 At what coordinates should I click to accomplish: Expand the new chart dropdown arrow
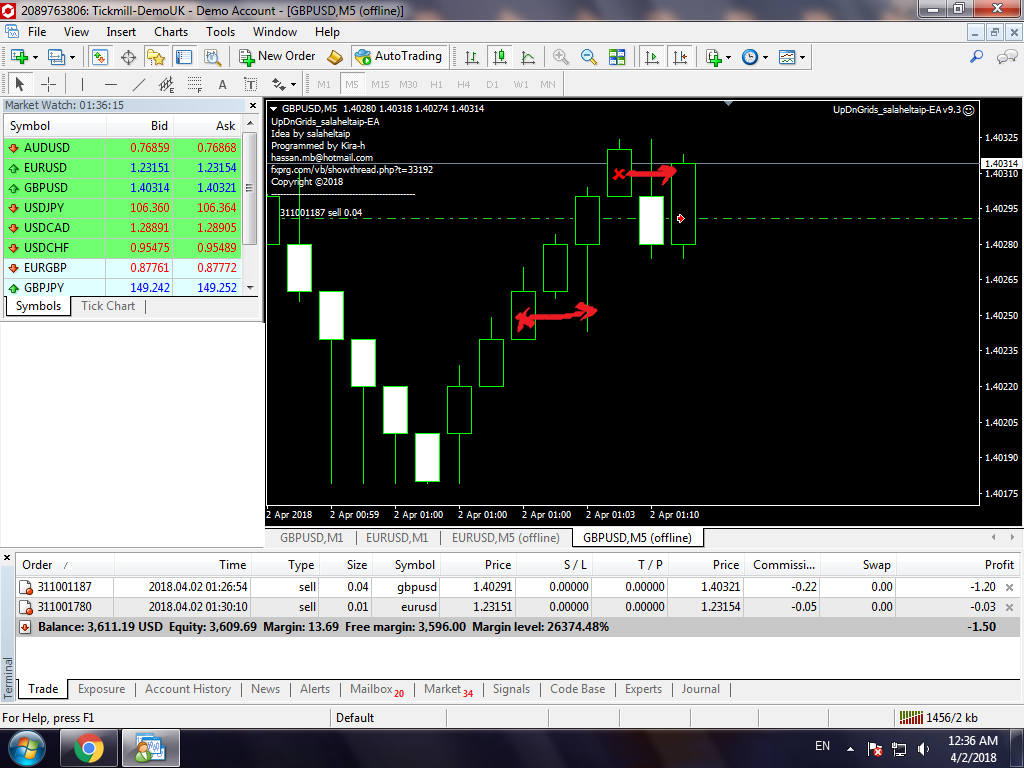pyautogui.click(x=36, y=58)
